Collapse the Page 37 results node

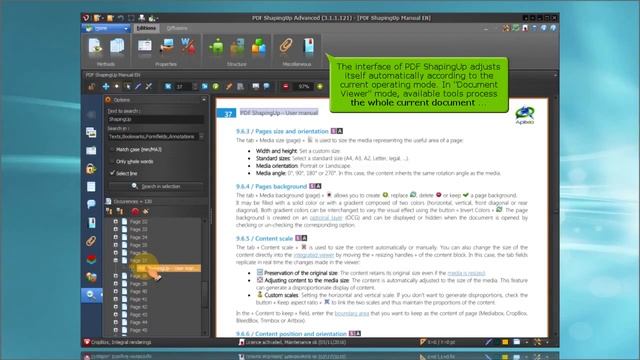click(x=116, y=260)
